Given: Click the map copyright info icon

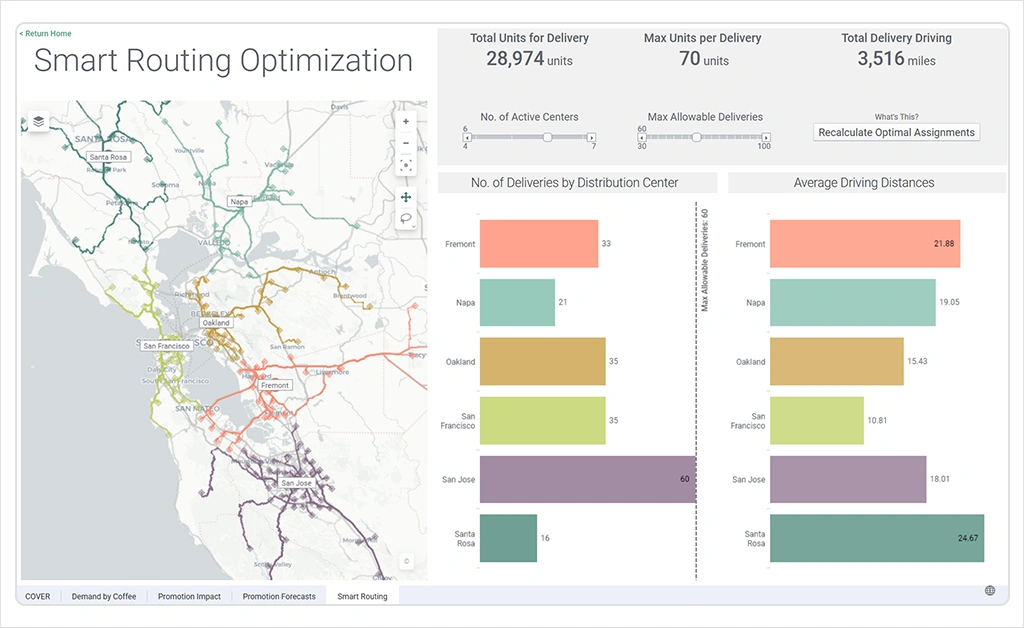Looking at the screenshot, I should pos(406,562).
